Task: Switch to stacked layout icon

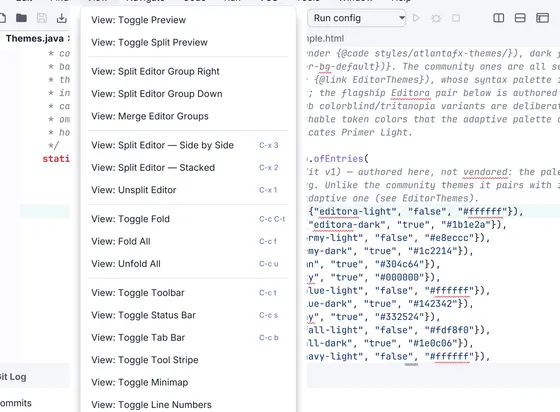Action: pos(520,18)
